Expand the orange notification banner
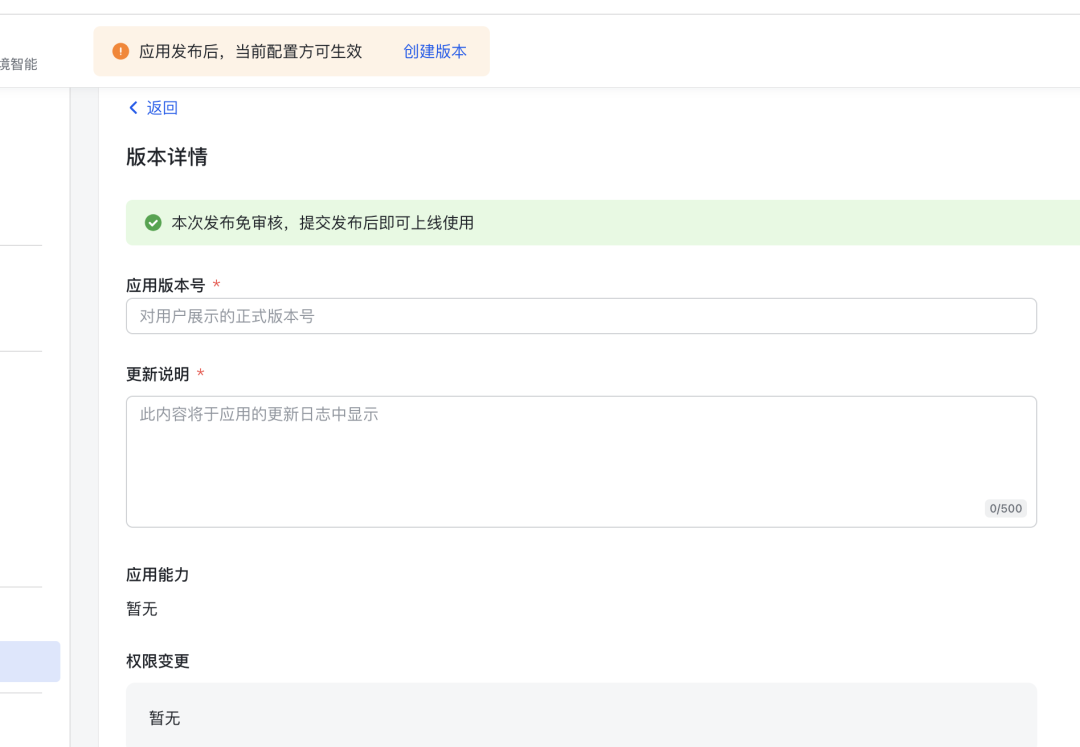1080x747 pixels. pyautogui.click(x=291, y=50)
